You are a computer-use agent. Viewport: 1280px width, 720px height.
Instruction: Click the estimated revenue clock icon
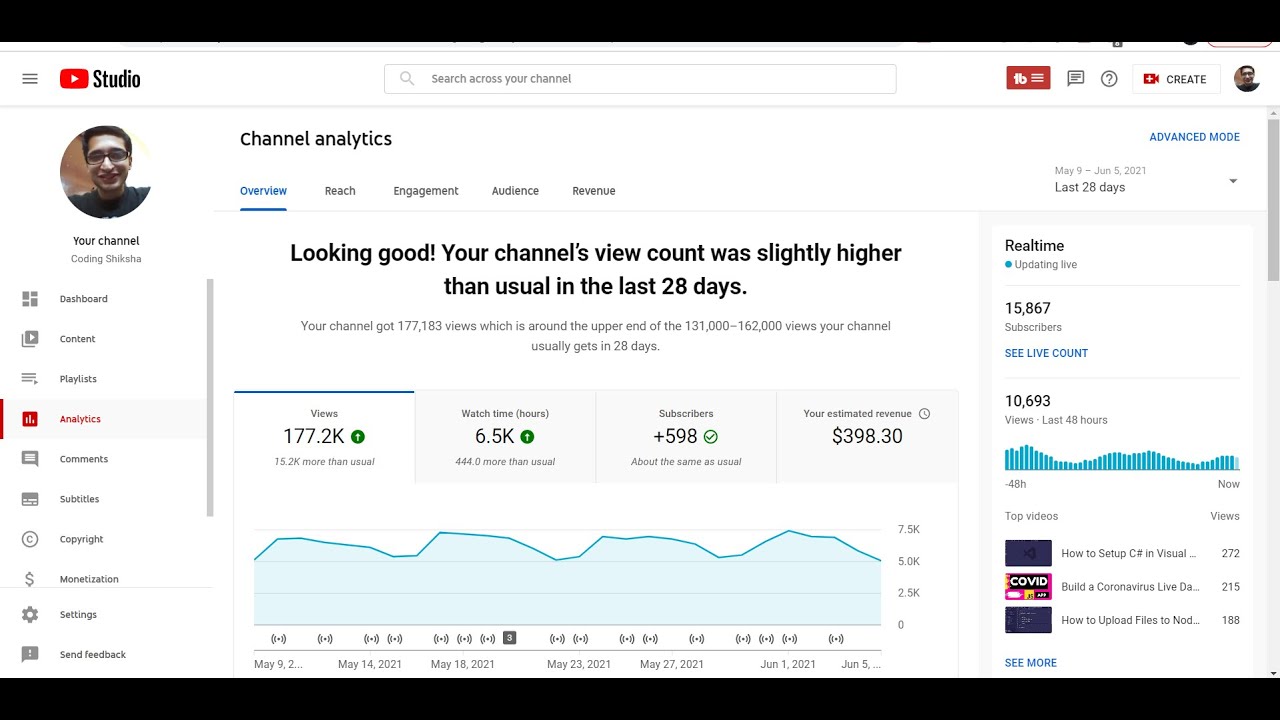pyautogui.click(x=924, y=414)
